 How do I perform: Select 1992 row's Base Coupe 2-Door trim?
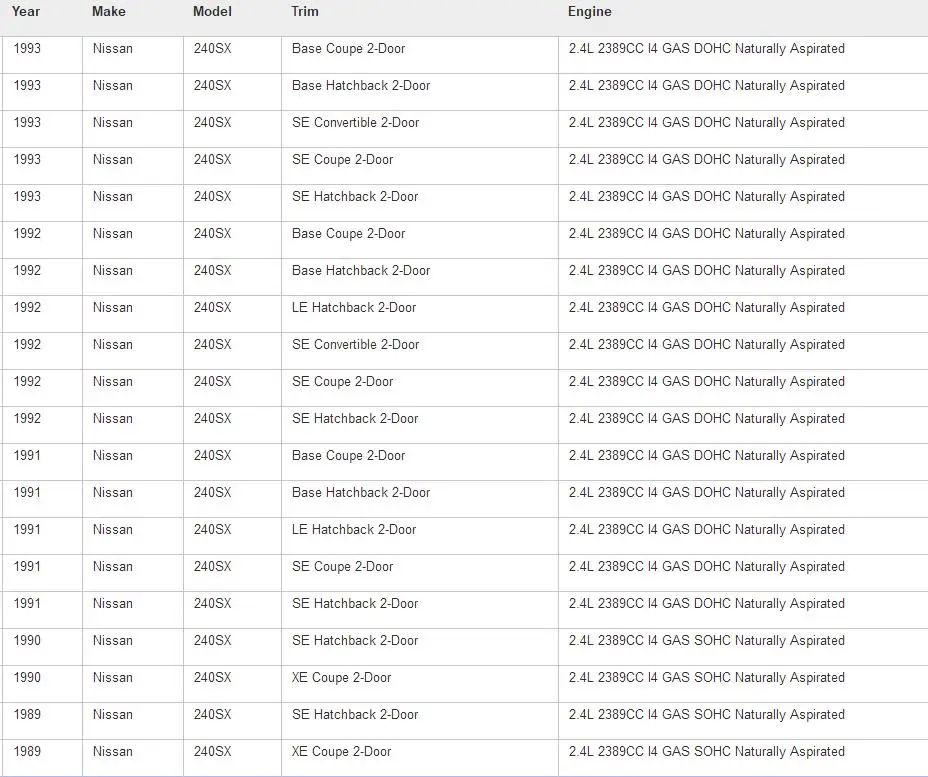(349, 234)
